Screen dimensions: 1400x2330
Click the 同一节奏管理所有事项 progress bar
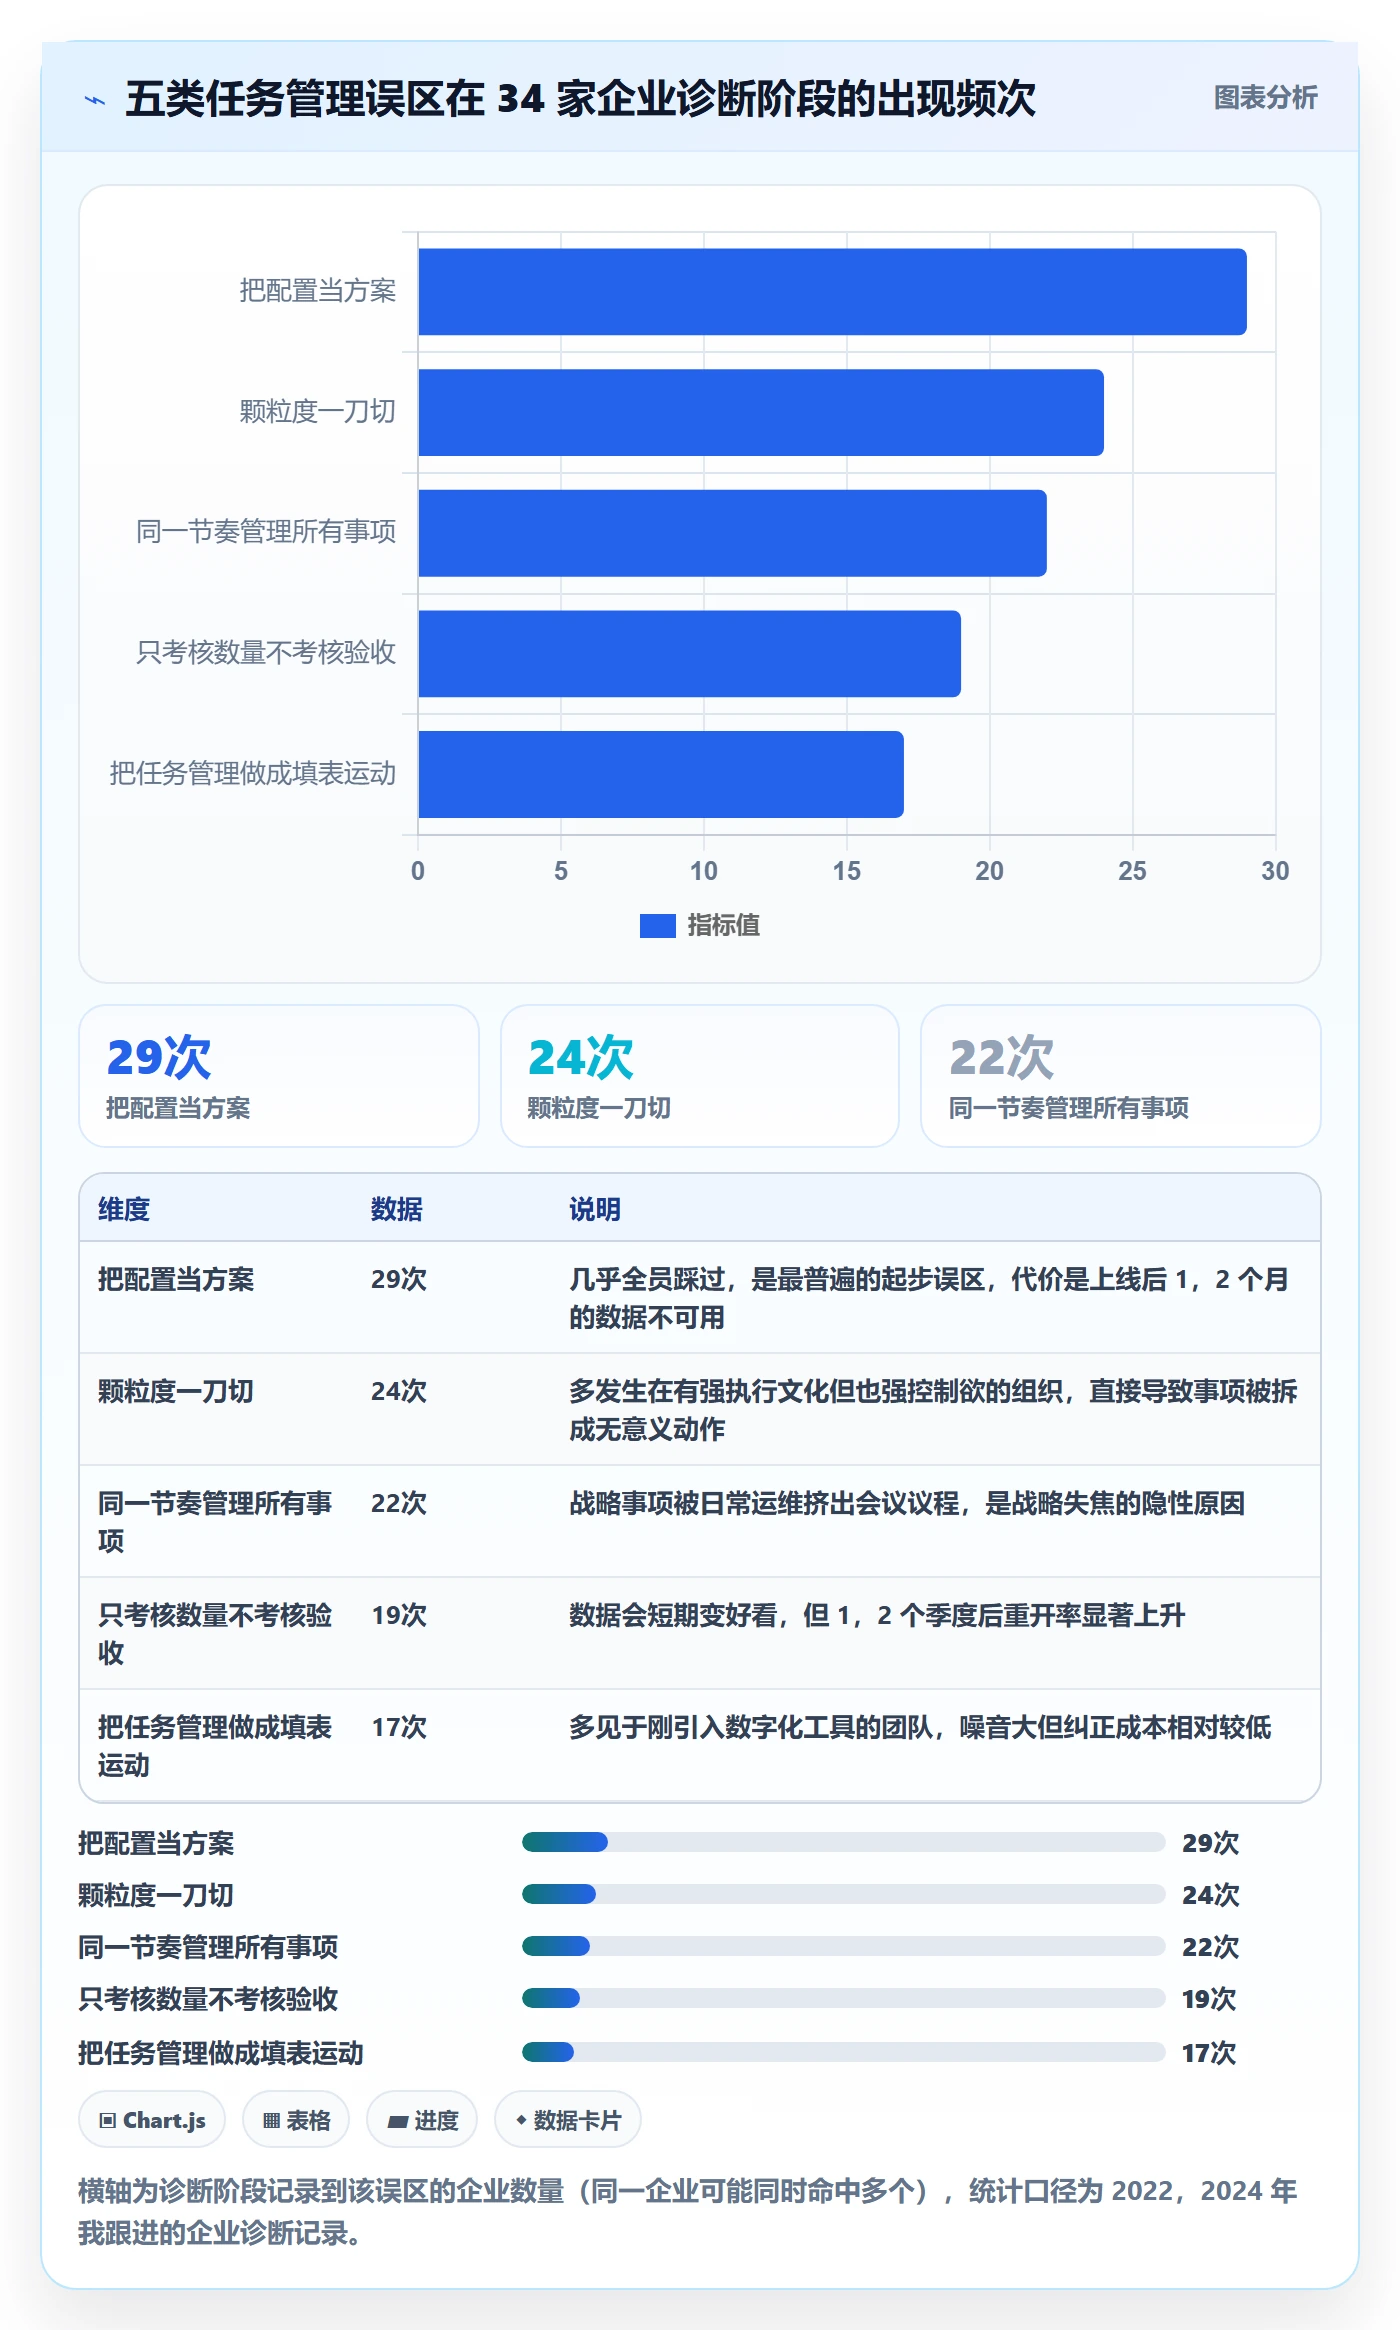843,1946
